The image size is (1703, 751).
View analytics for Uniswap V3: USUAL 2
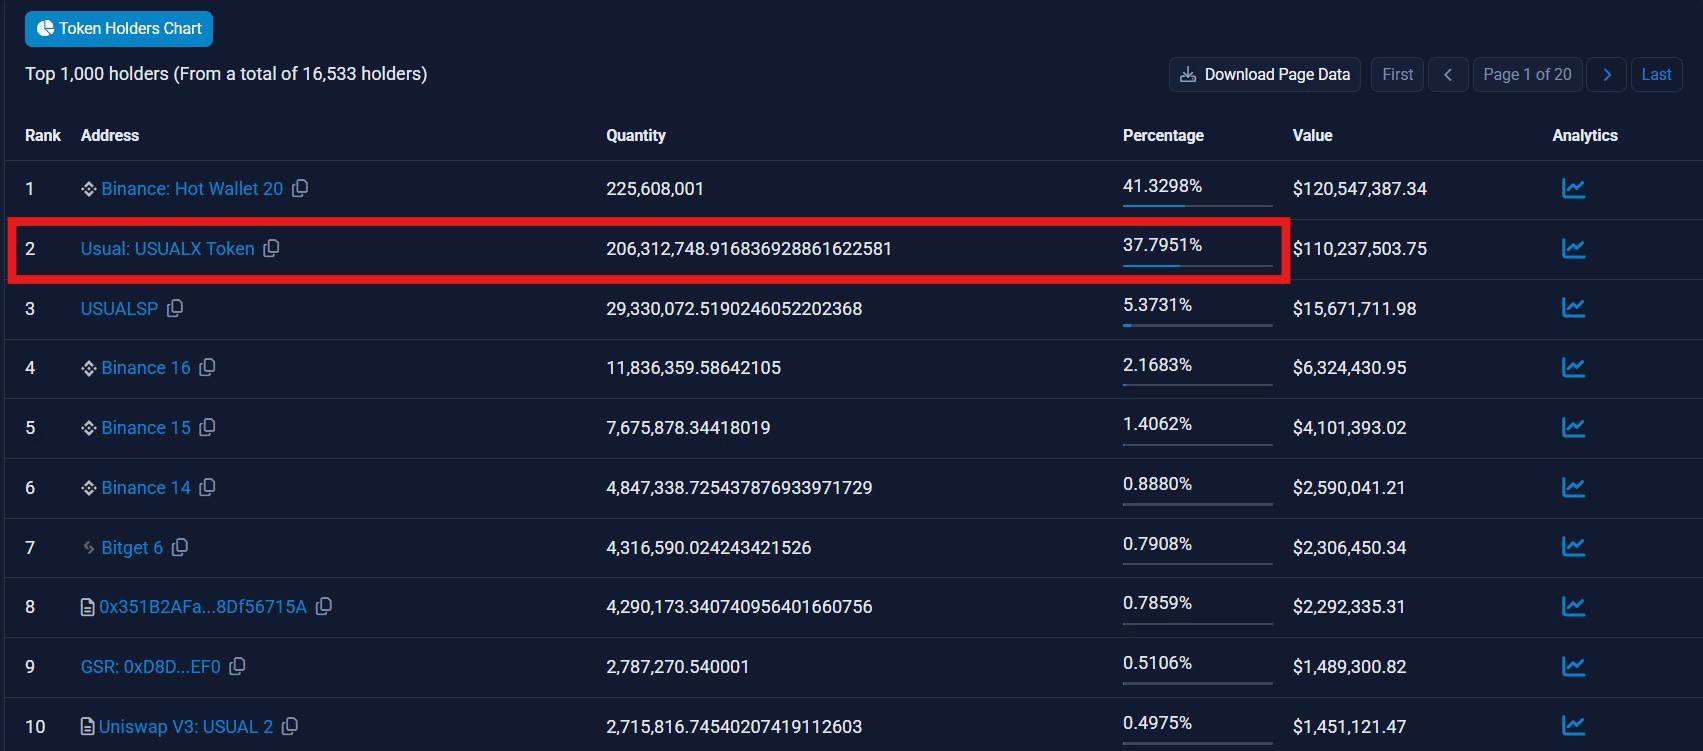click(x=1573, y=726)
